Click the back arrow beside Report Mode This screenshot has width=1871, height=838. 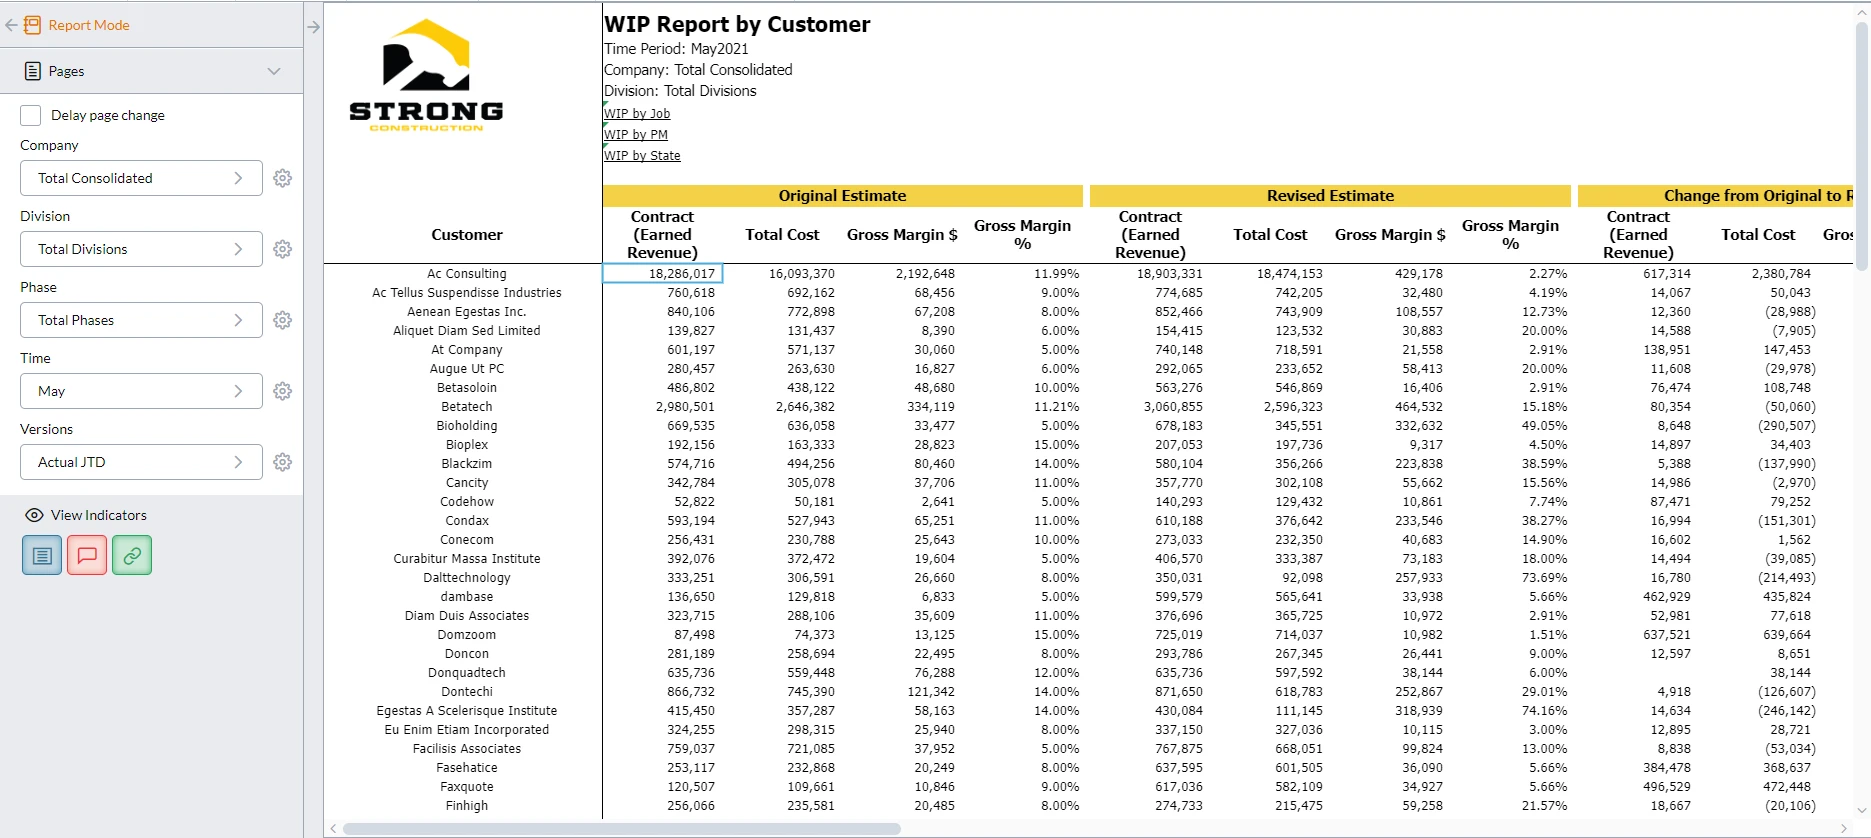coord(11,25)
